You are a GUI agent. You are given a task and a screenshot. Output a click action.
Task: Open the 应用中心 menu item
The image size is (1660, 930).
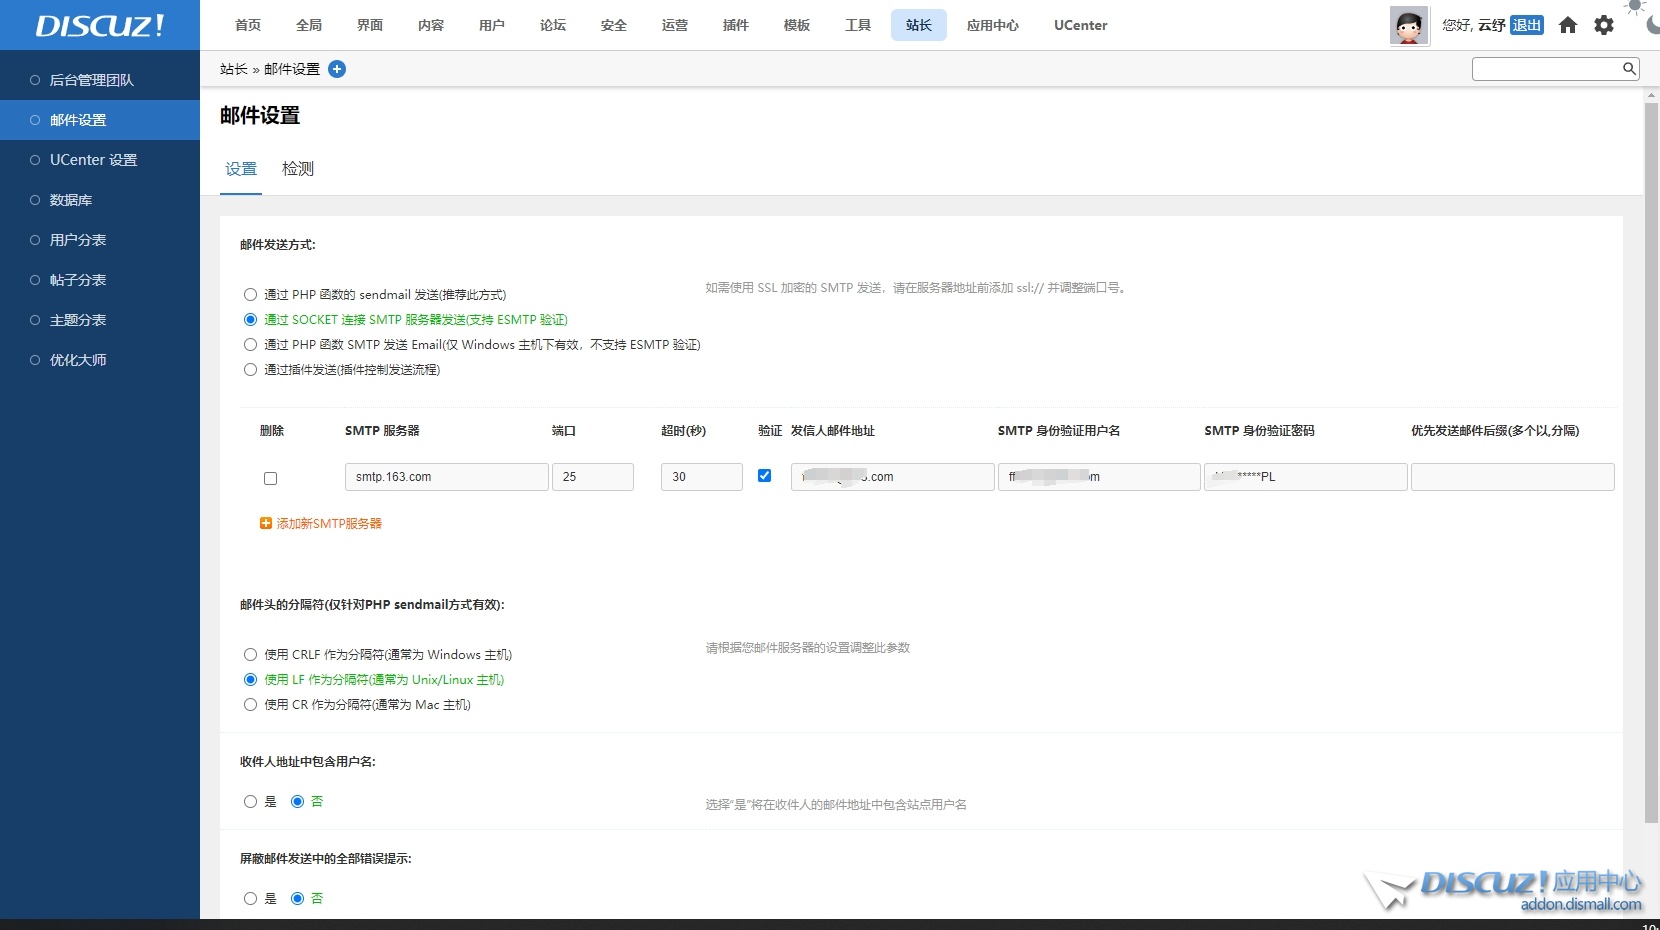click(992, 25)
